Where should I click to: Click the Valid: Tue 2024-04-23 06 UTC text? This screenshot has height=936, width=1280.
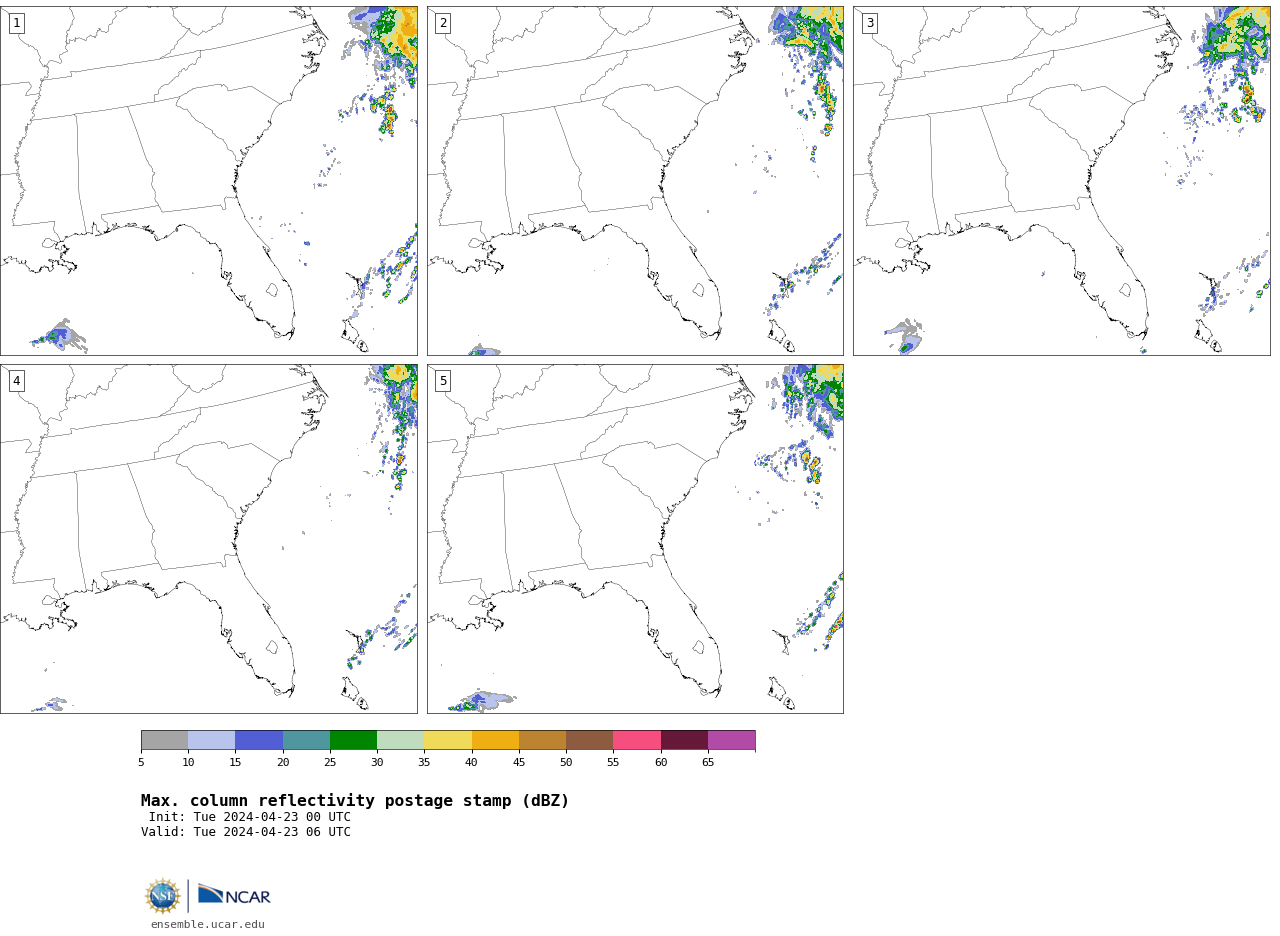pyautogui.click(x=246, y=832)
